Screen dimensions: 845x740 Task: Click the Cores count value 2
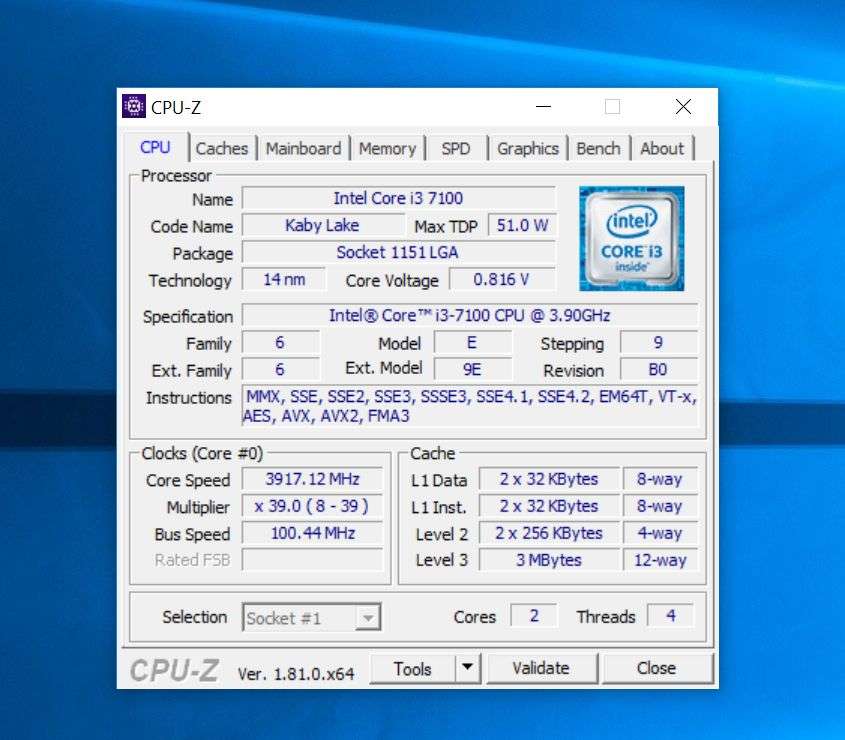click(534, 616)
